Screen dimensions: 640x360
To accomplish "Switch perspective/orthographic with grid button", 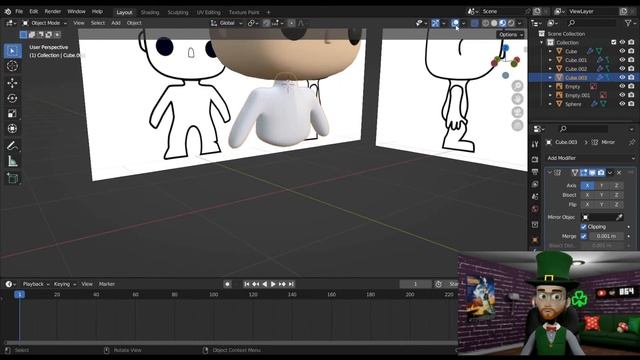I will pyautogui.click(x=518, y=125).
